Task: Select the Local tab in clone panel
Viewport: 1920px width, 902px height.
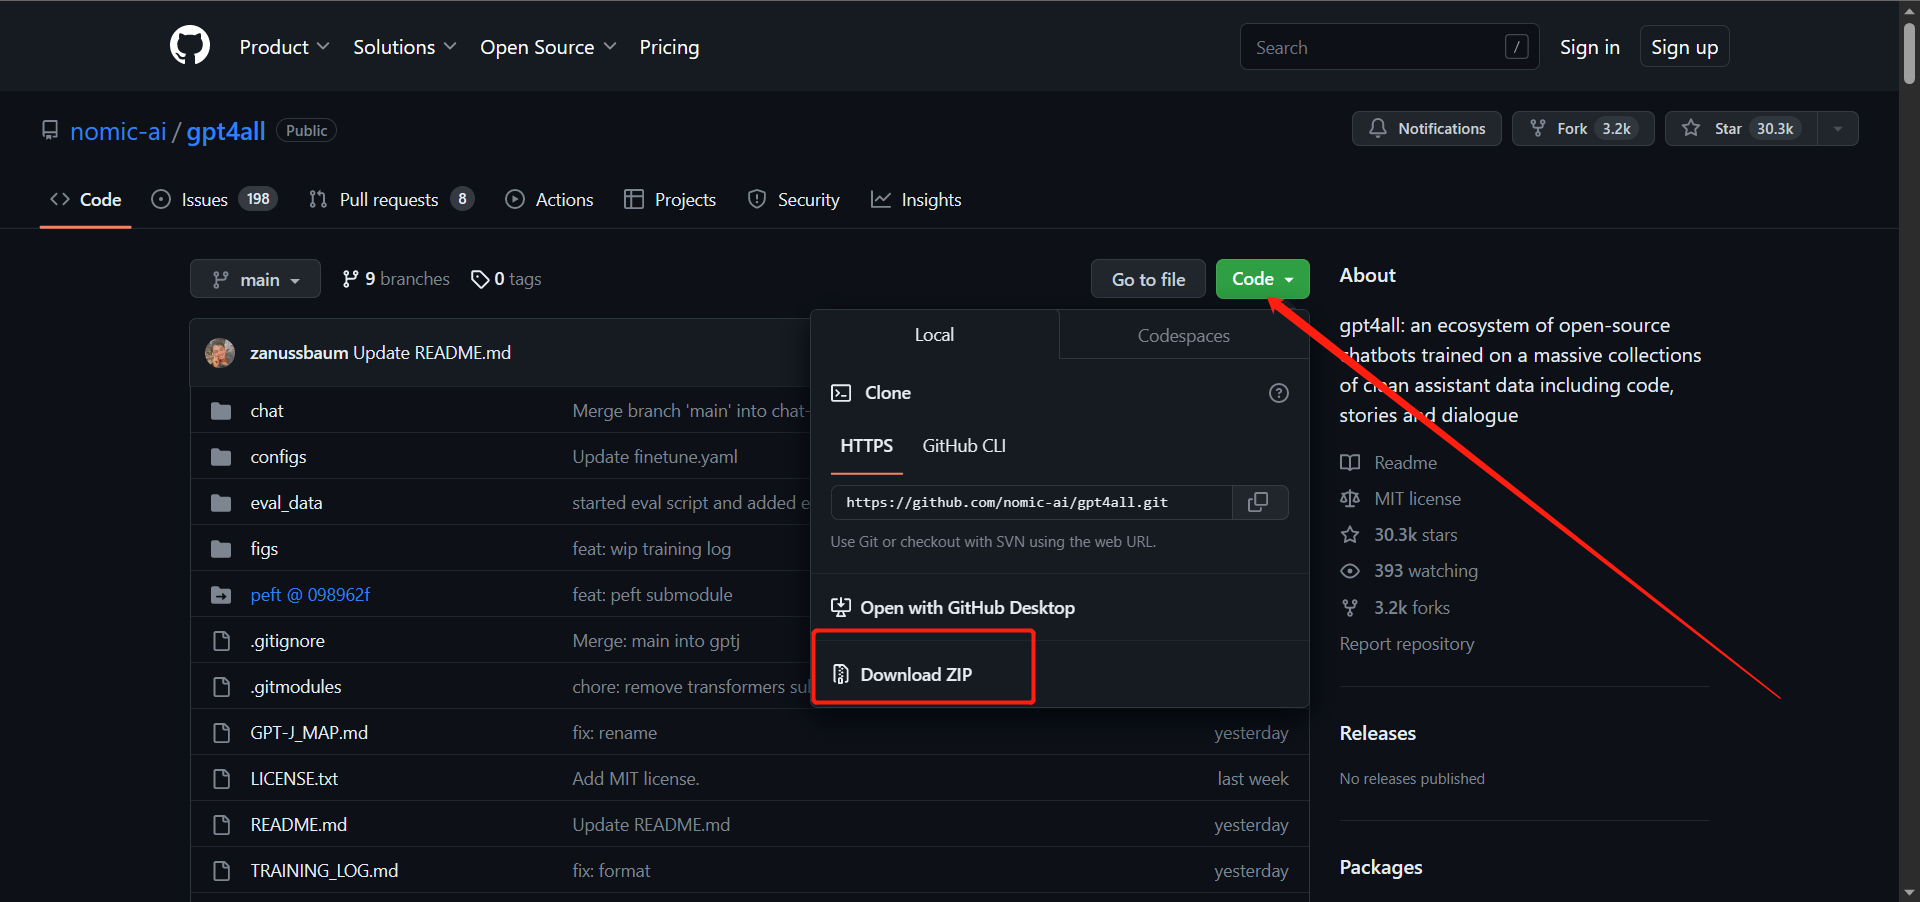Action: (934, 335)
